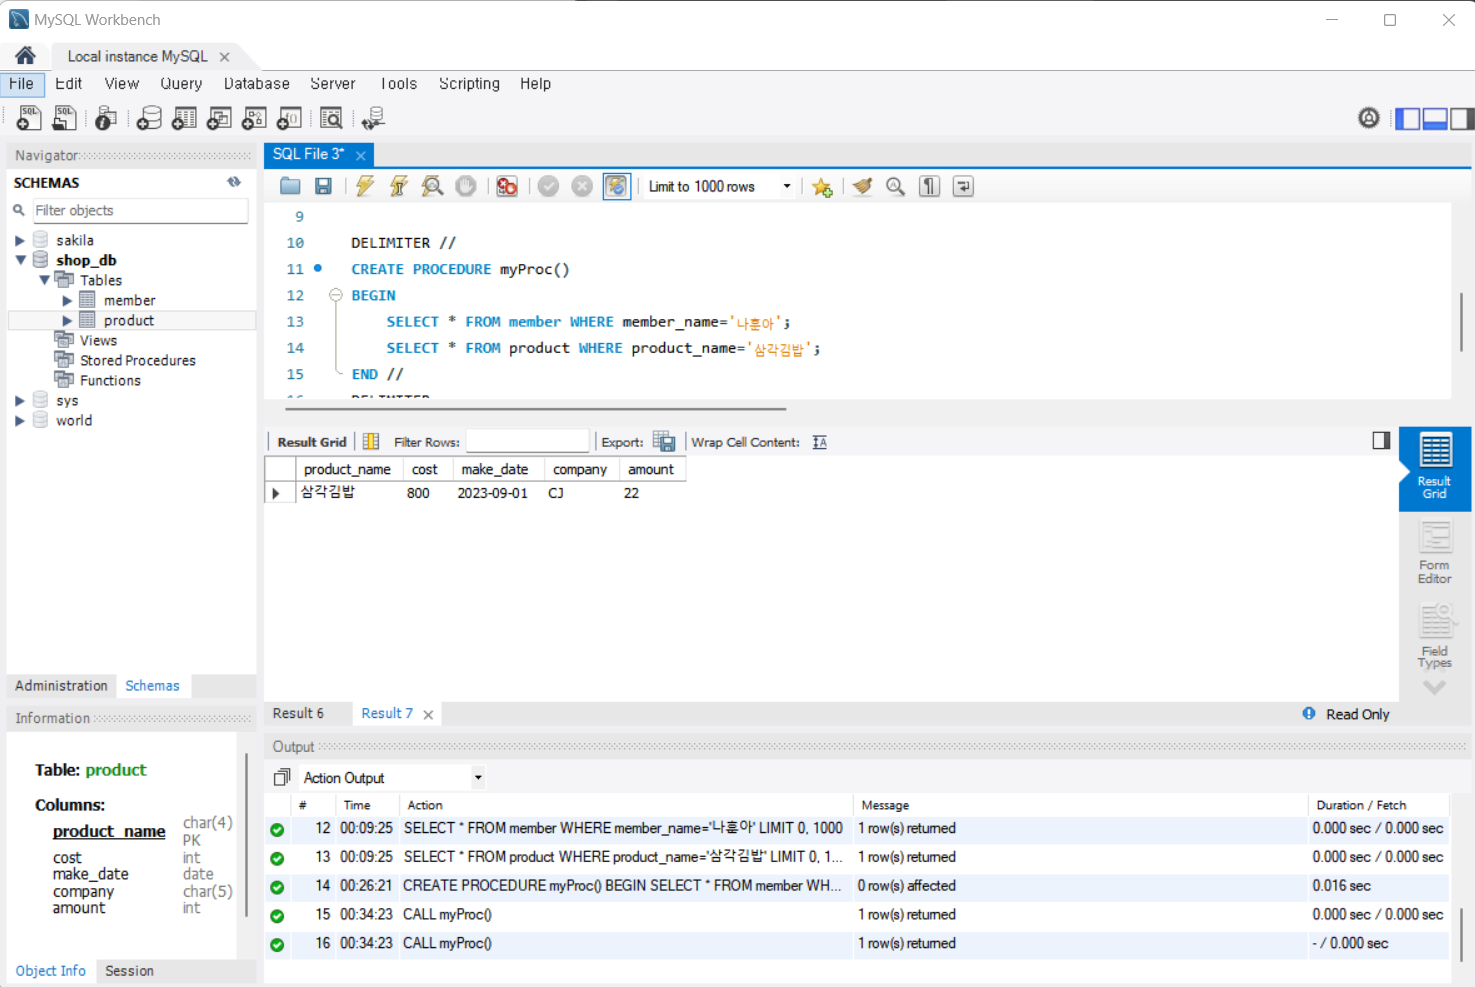The width and height of the screenshot is (1475, 987).
Task: Execute statement under cursor icon
Action: coord(399,186)
